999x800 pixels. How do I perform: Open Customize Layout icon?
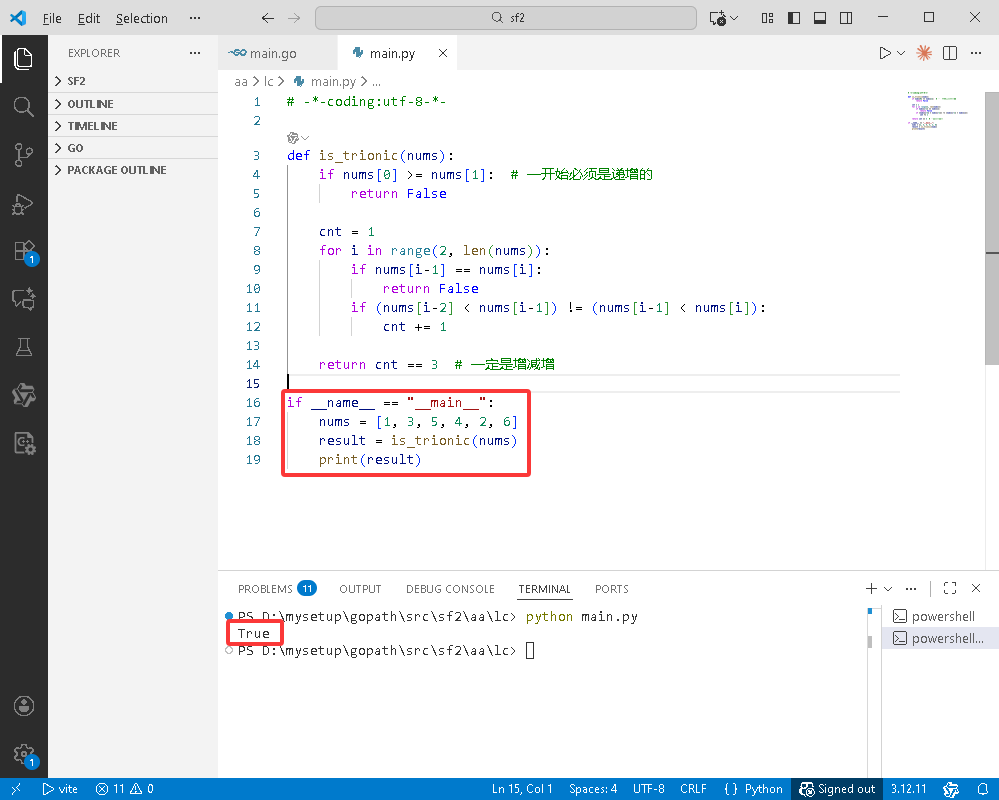click(767, 18)
